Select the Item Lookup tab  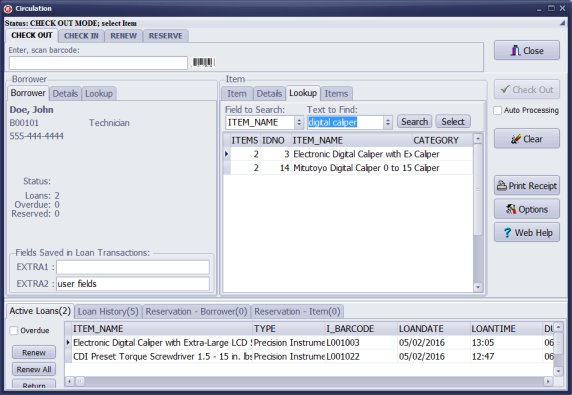coord(303,93)
